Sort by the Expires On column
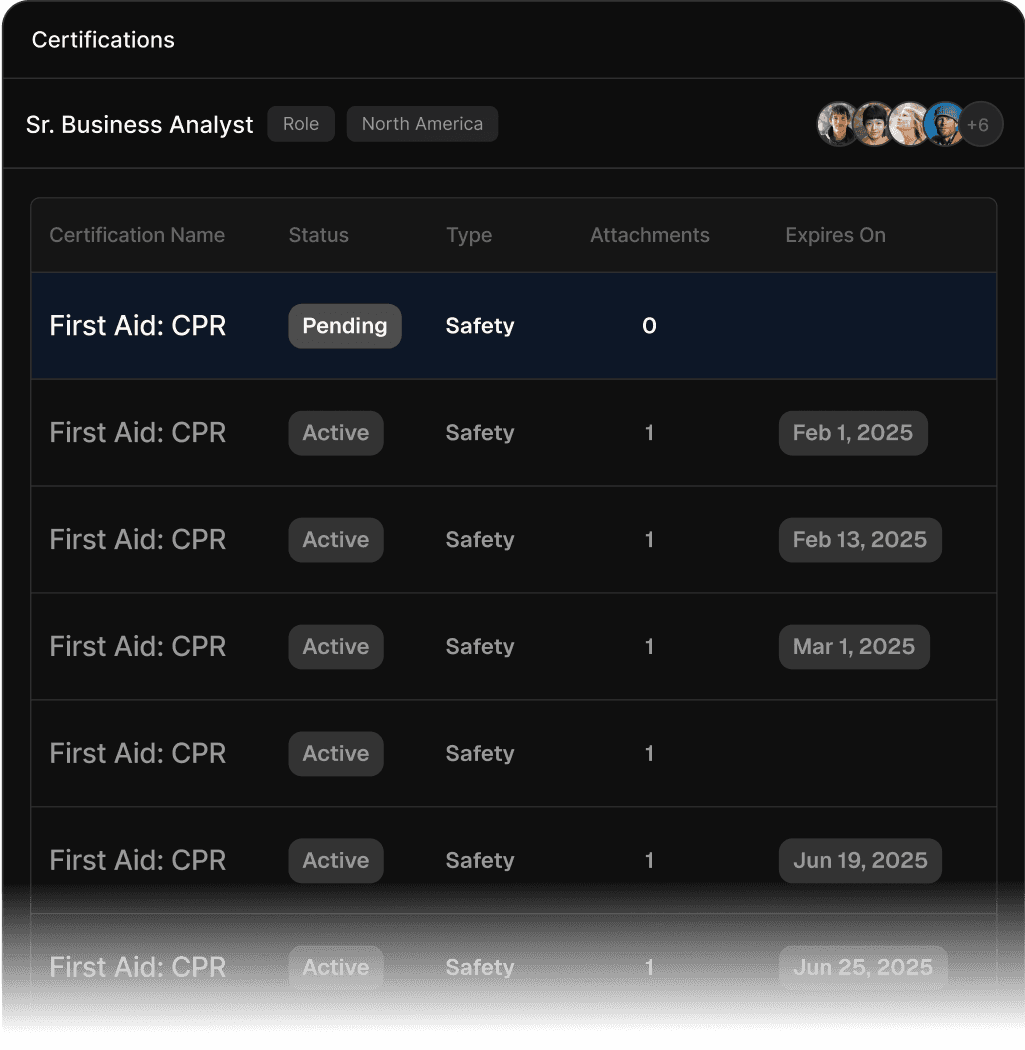 pyautogui.click(x=834, y=235)
